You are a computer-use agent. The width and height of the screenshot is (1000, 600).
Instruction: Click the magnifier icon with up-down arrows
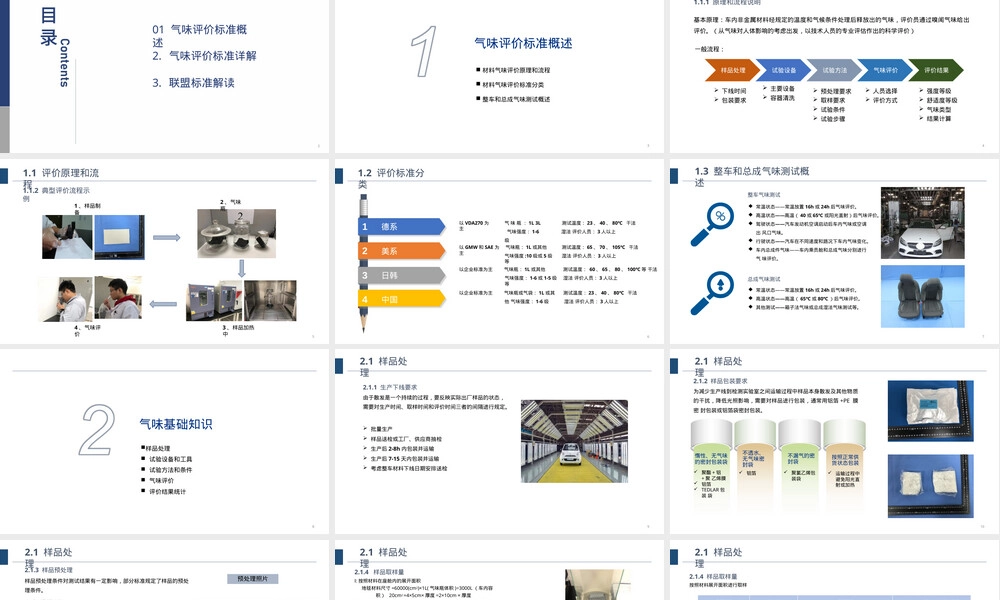(x=713, y=293)
